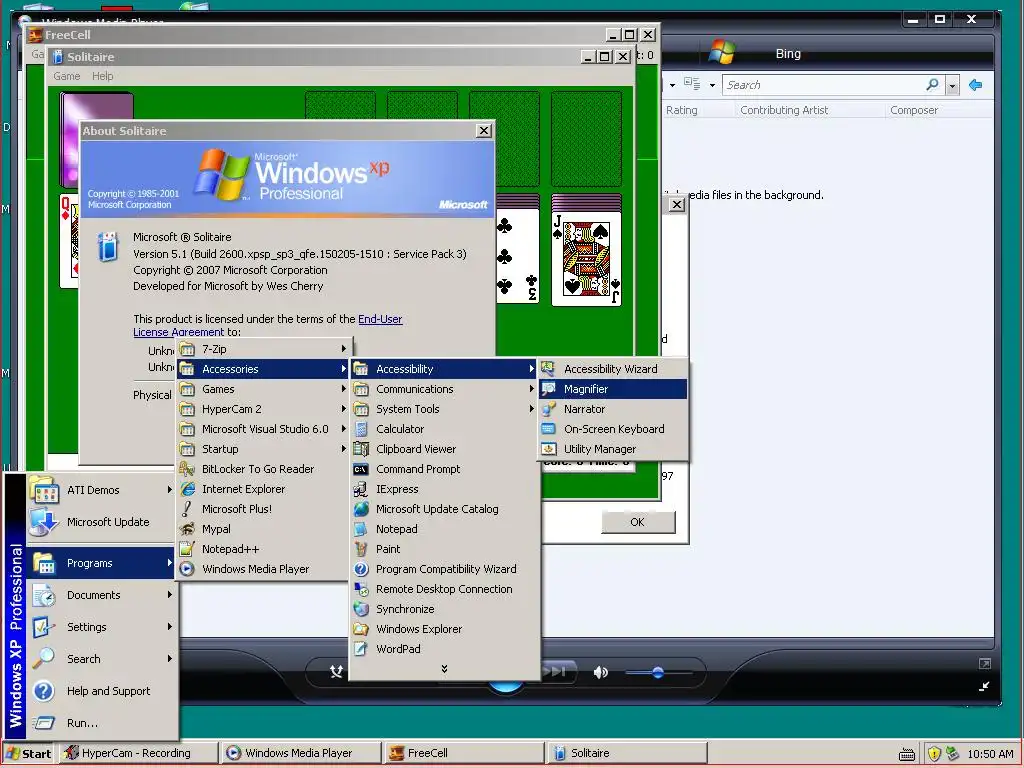The width and height of the screenshot is (1024, 768).
Task: Switch to Solitaire taskbar button
Action: pos(627,754)
